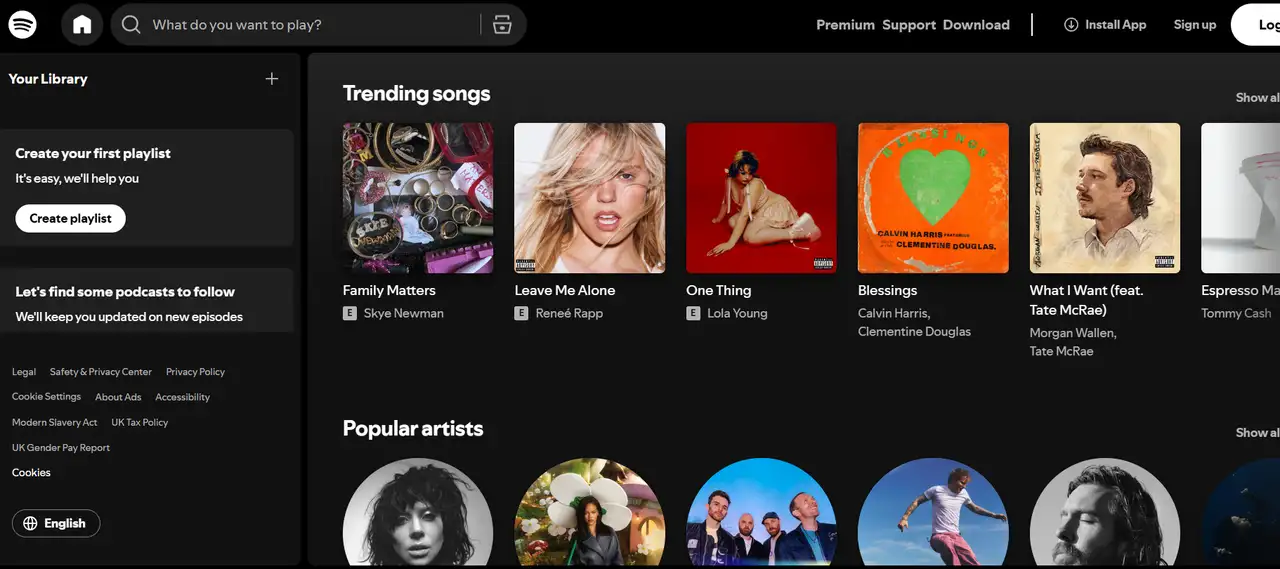Open the Privacy Policy link
This screenshot has height=569, width=1280.
195,372
